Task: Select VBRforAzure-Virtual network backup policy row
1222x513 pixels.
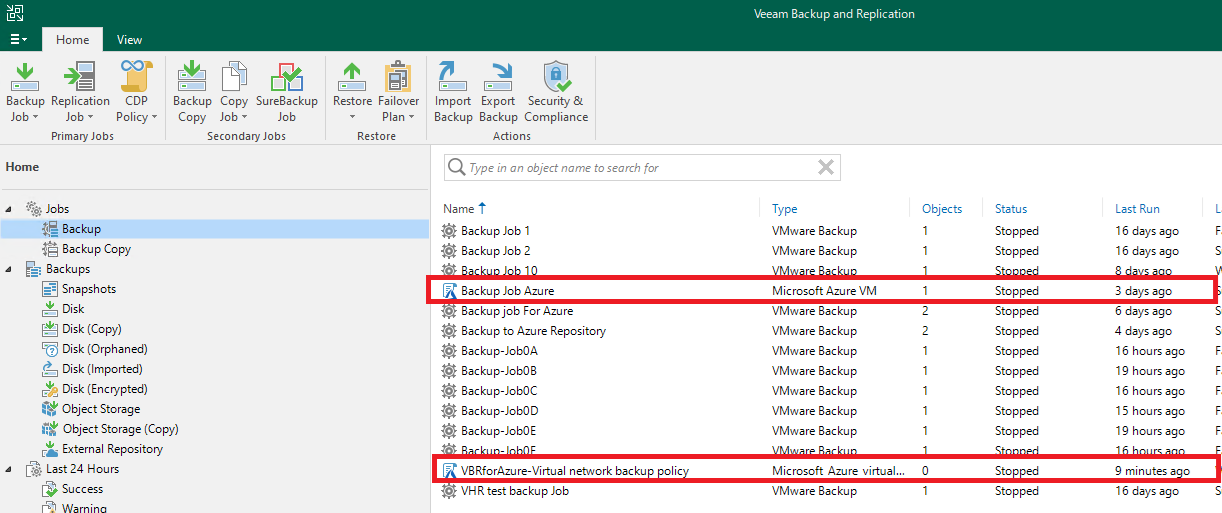Action: tap(824, 471)
